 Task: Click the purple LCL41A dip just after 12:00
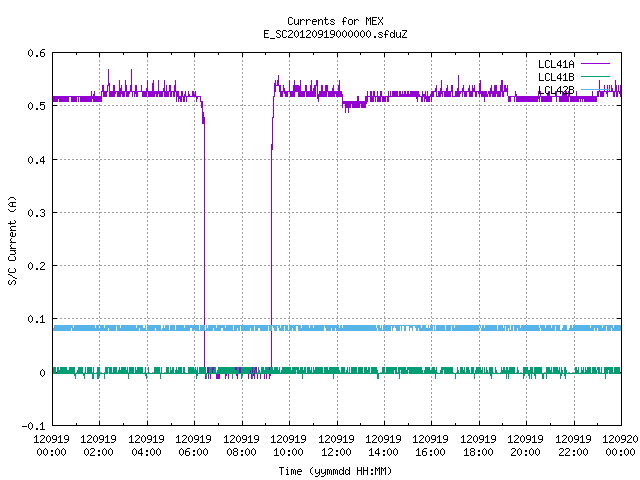pyautogui.click(x=354, y=104)
